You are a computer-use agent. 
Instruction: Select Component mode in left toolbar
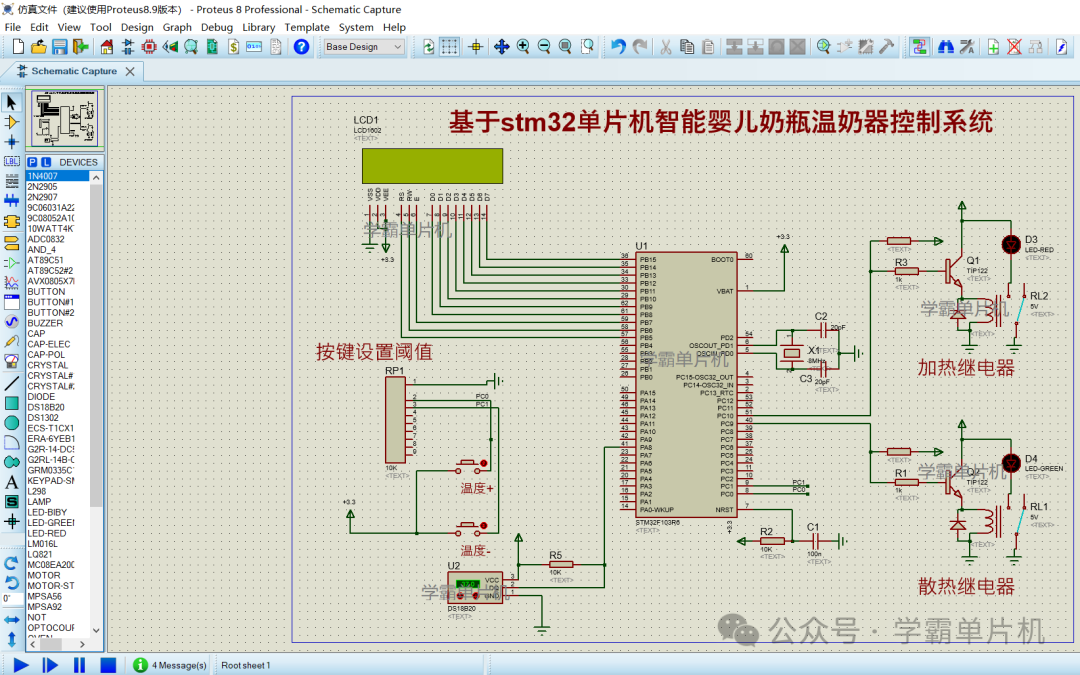click(12, 123)
